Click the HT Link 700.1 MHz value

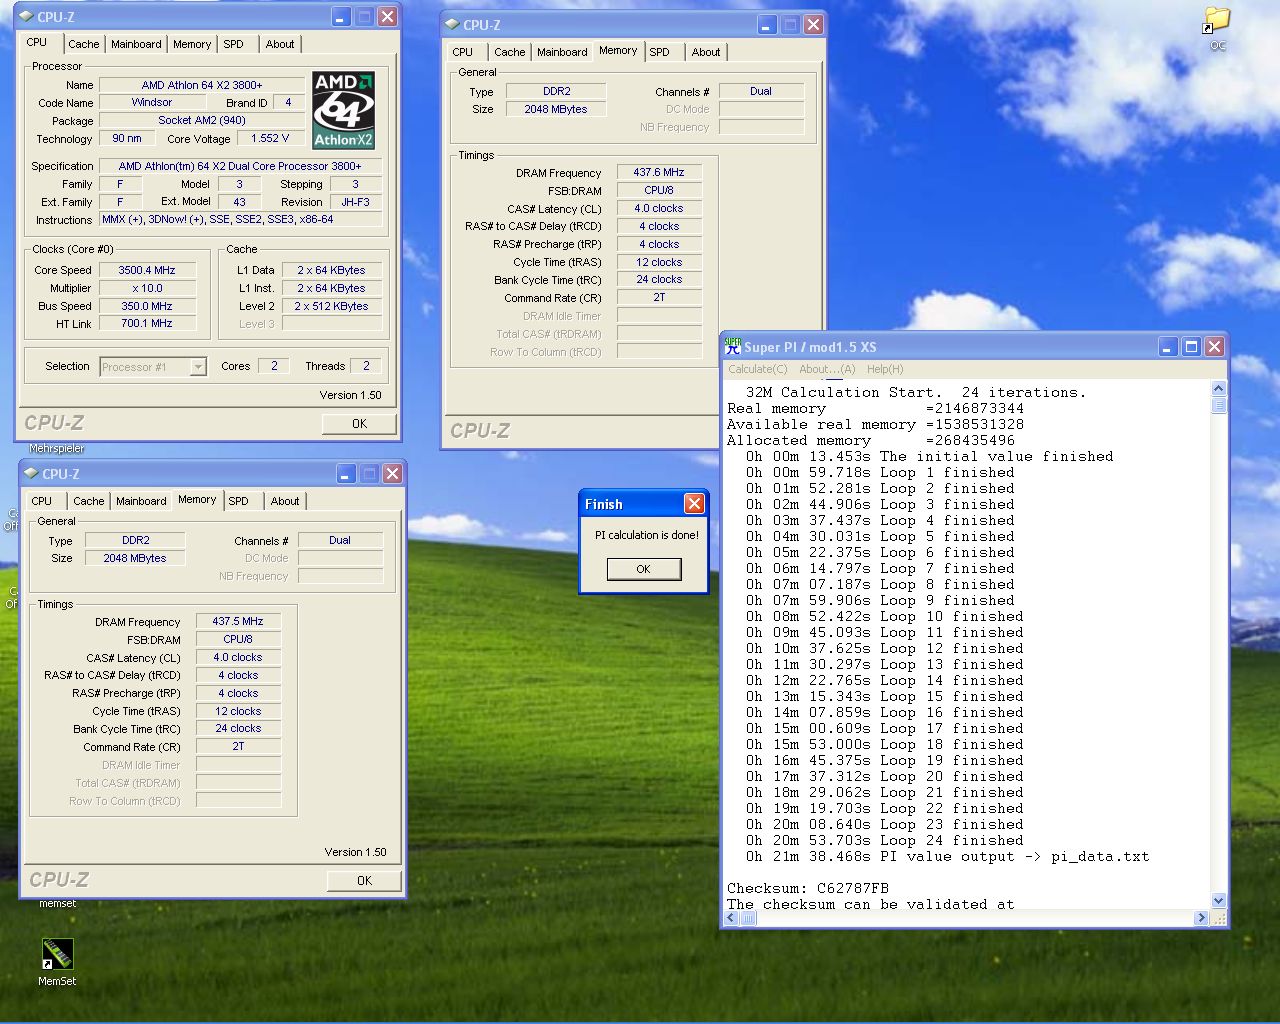(x=147, y=324)
